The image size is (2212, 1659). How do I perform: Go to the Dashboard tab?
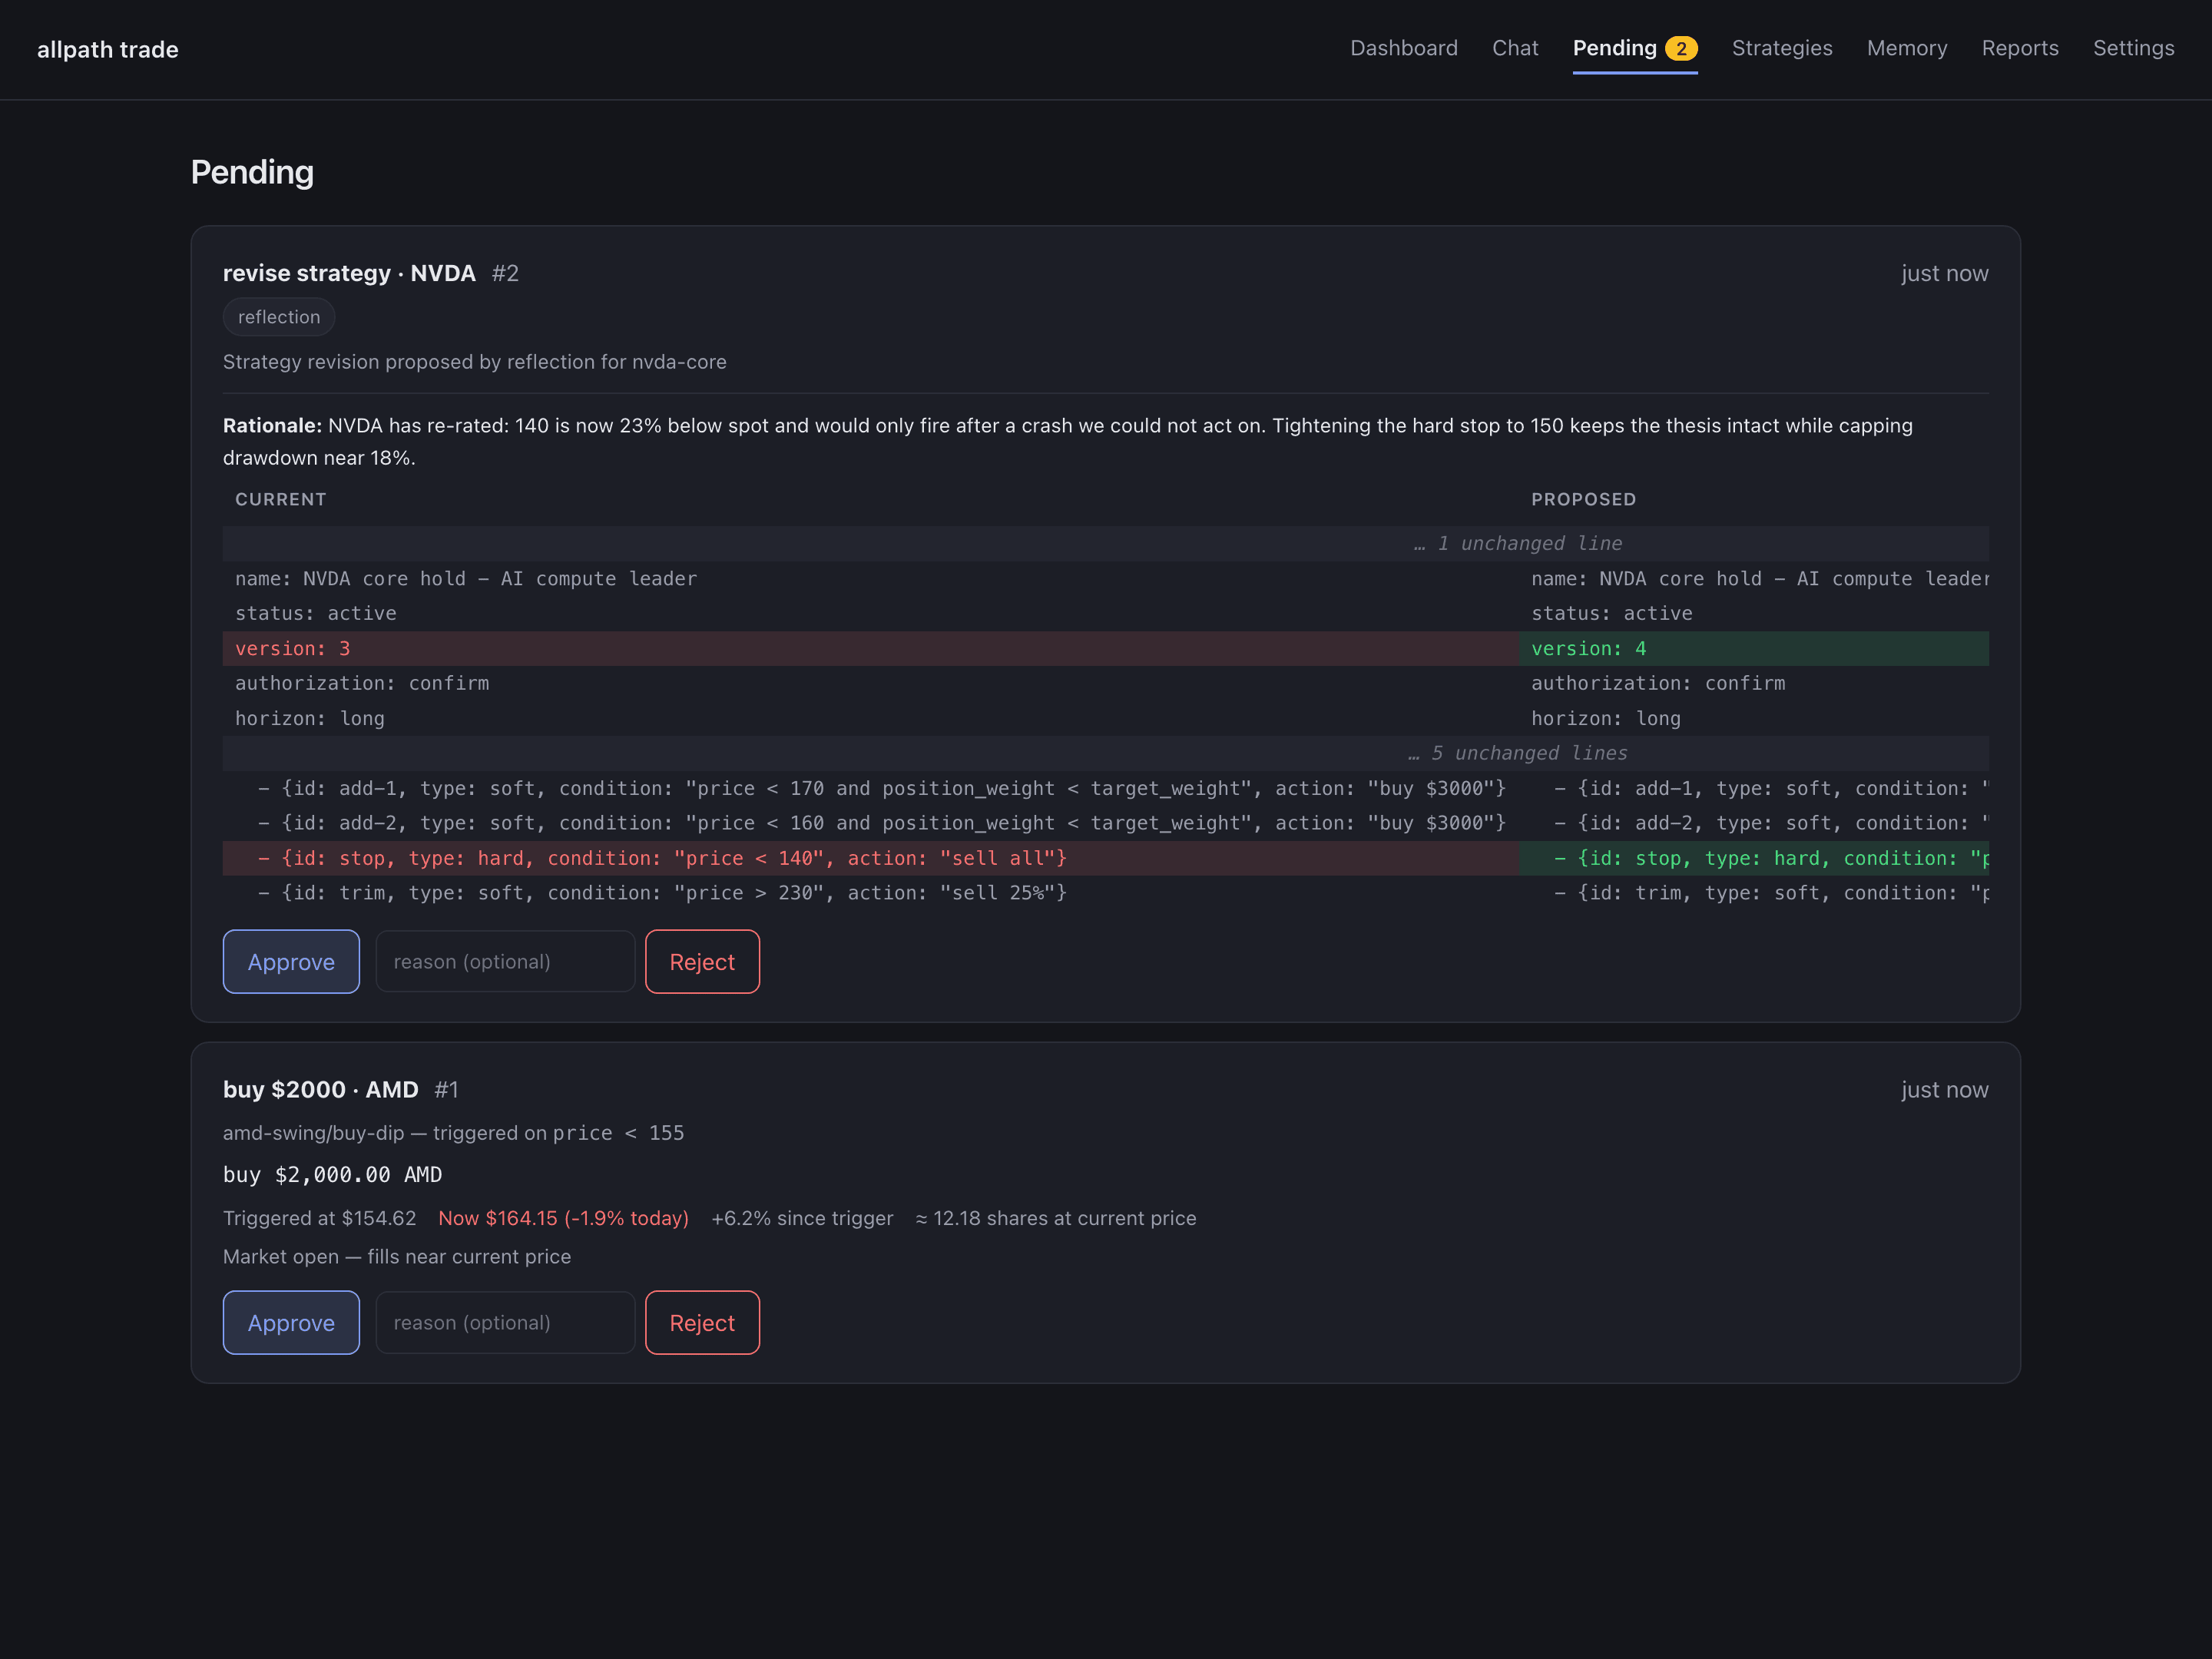pos(1403,48)
